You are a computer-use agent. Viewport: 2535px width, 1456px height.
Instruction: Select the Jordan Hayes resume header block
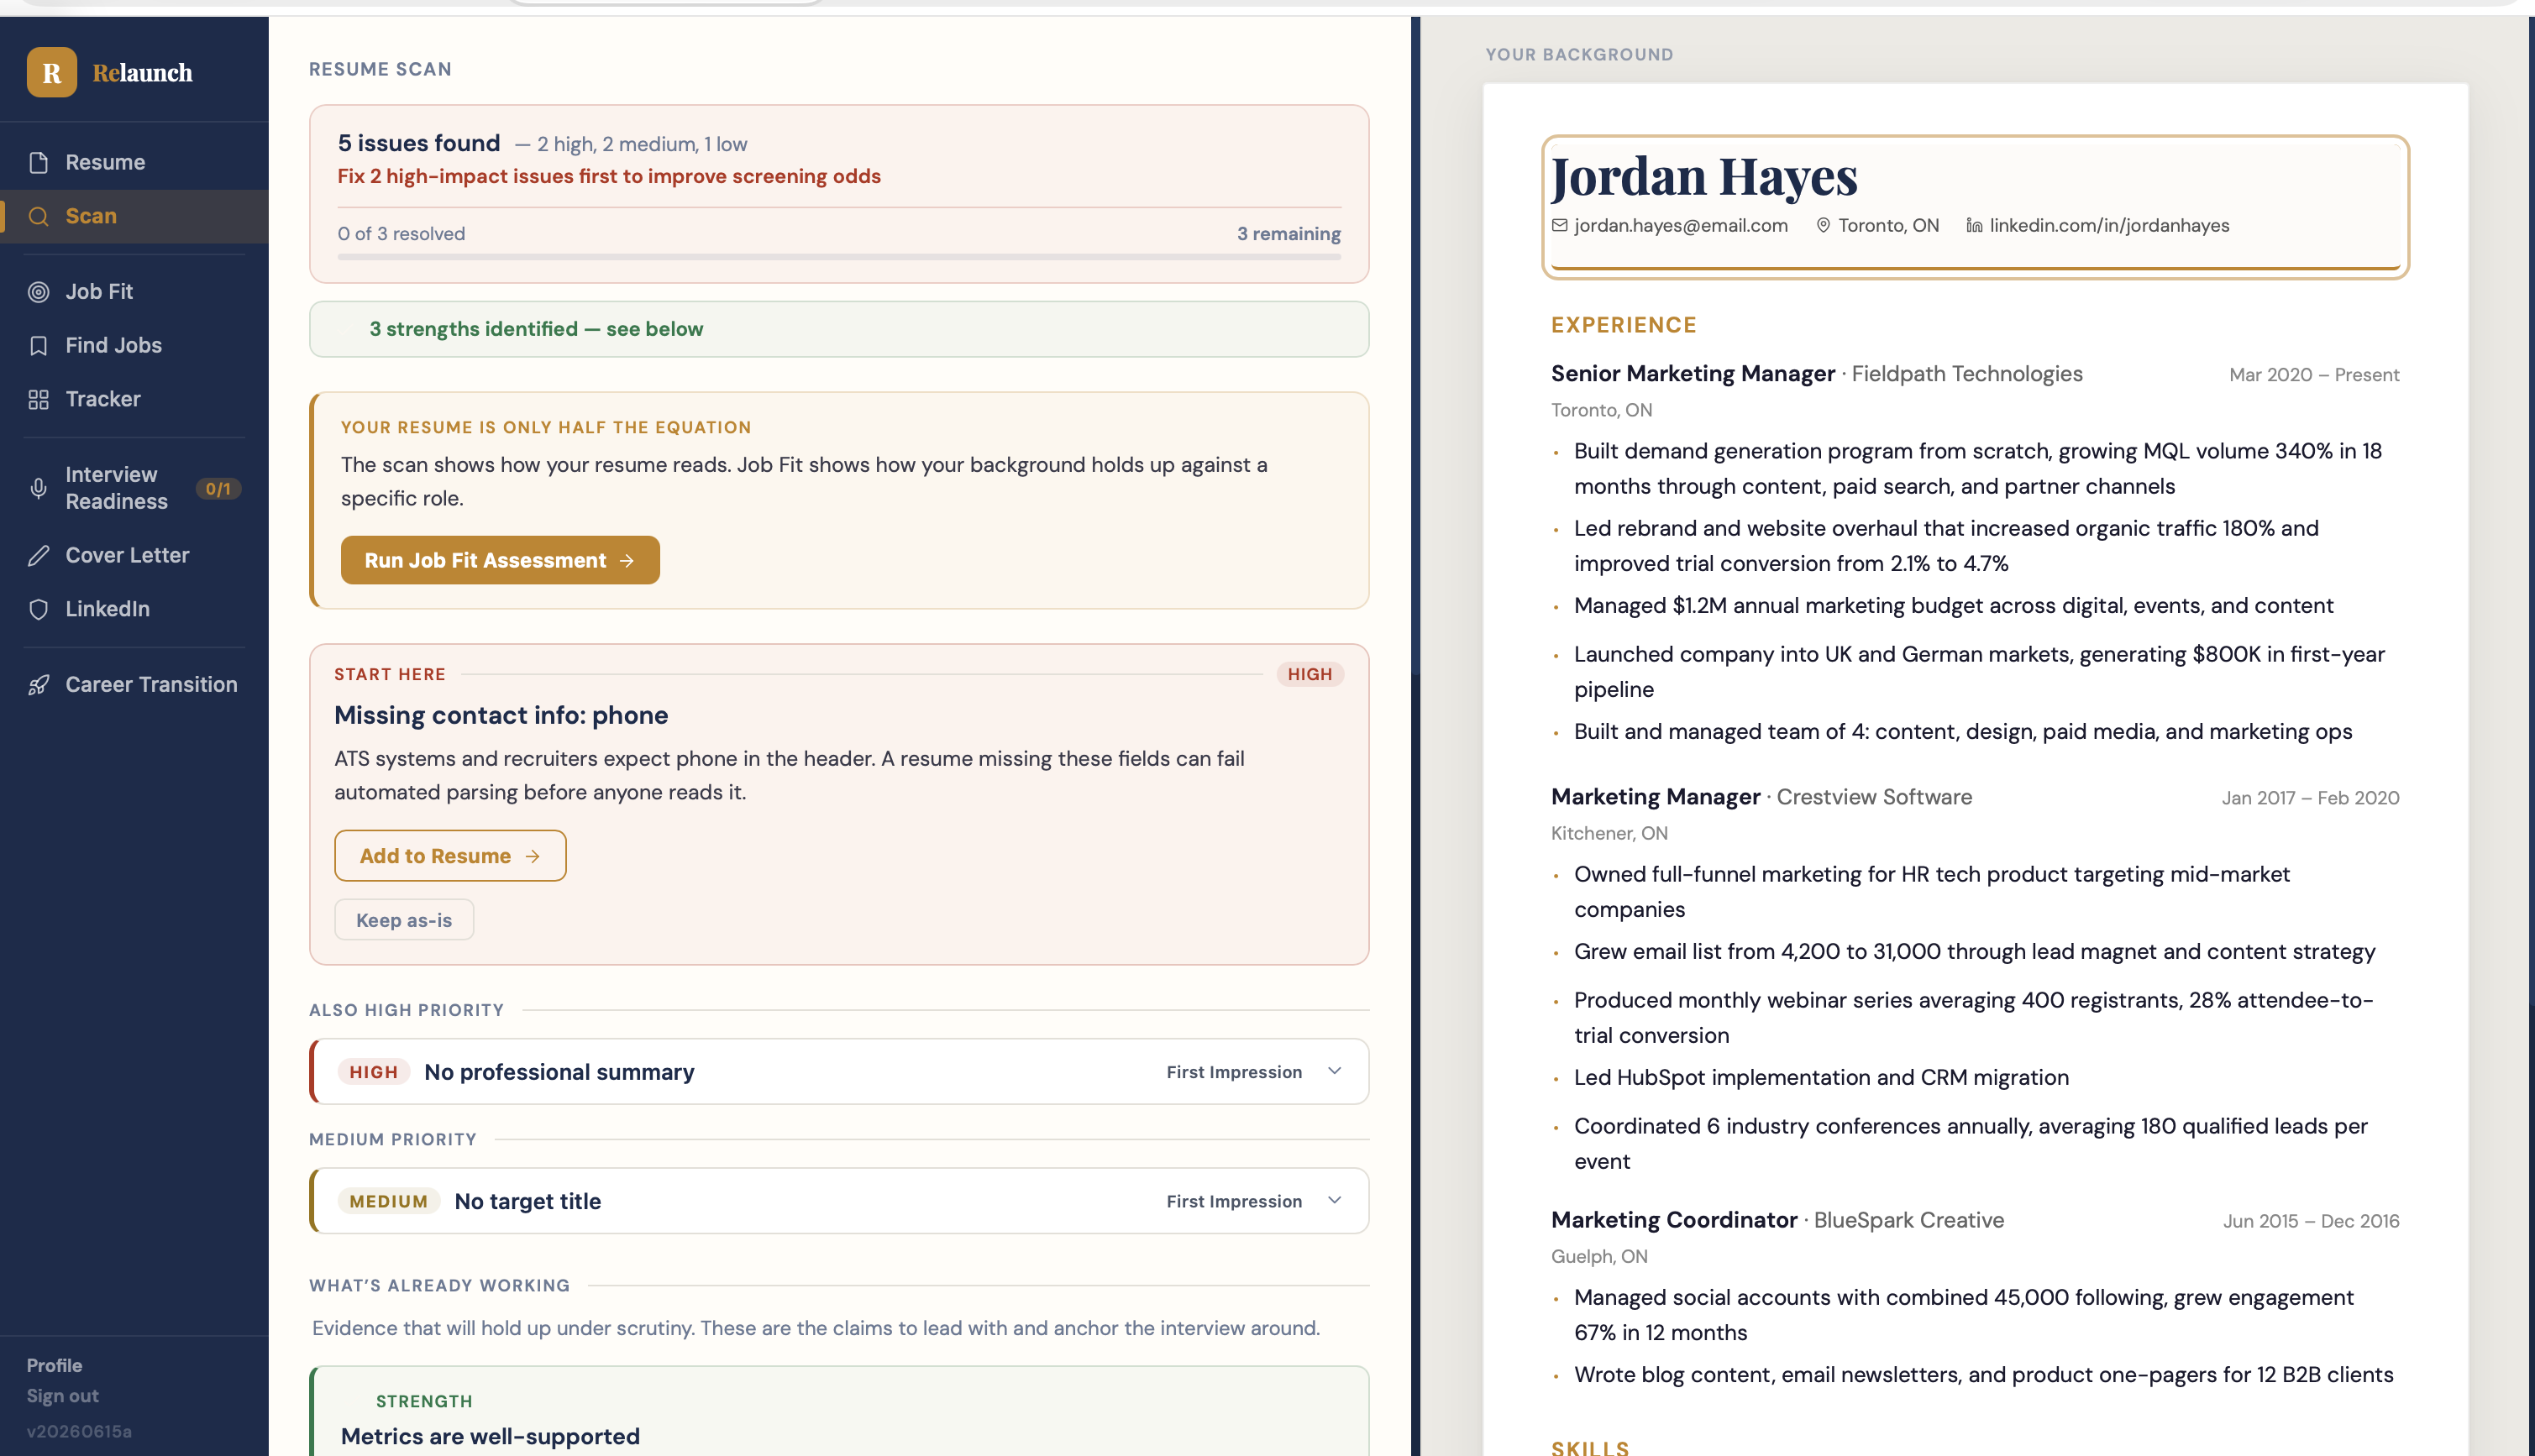1975,207
